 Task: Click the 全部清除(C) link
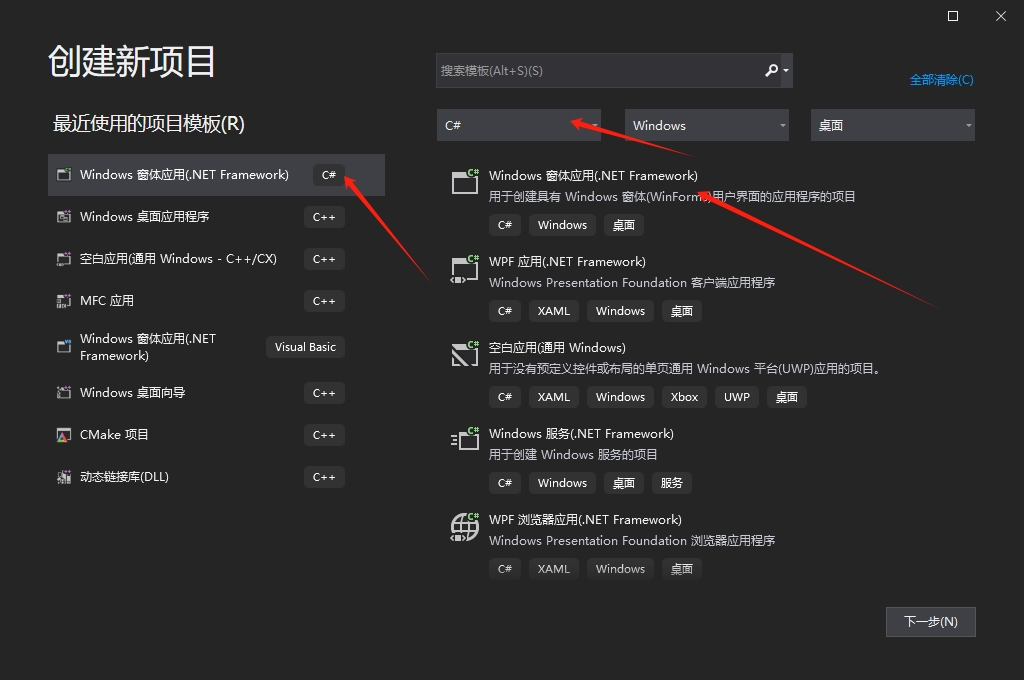pyautogui.click(x=941, y=80)
